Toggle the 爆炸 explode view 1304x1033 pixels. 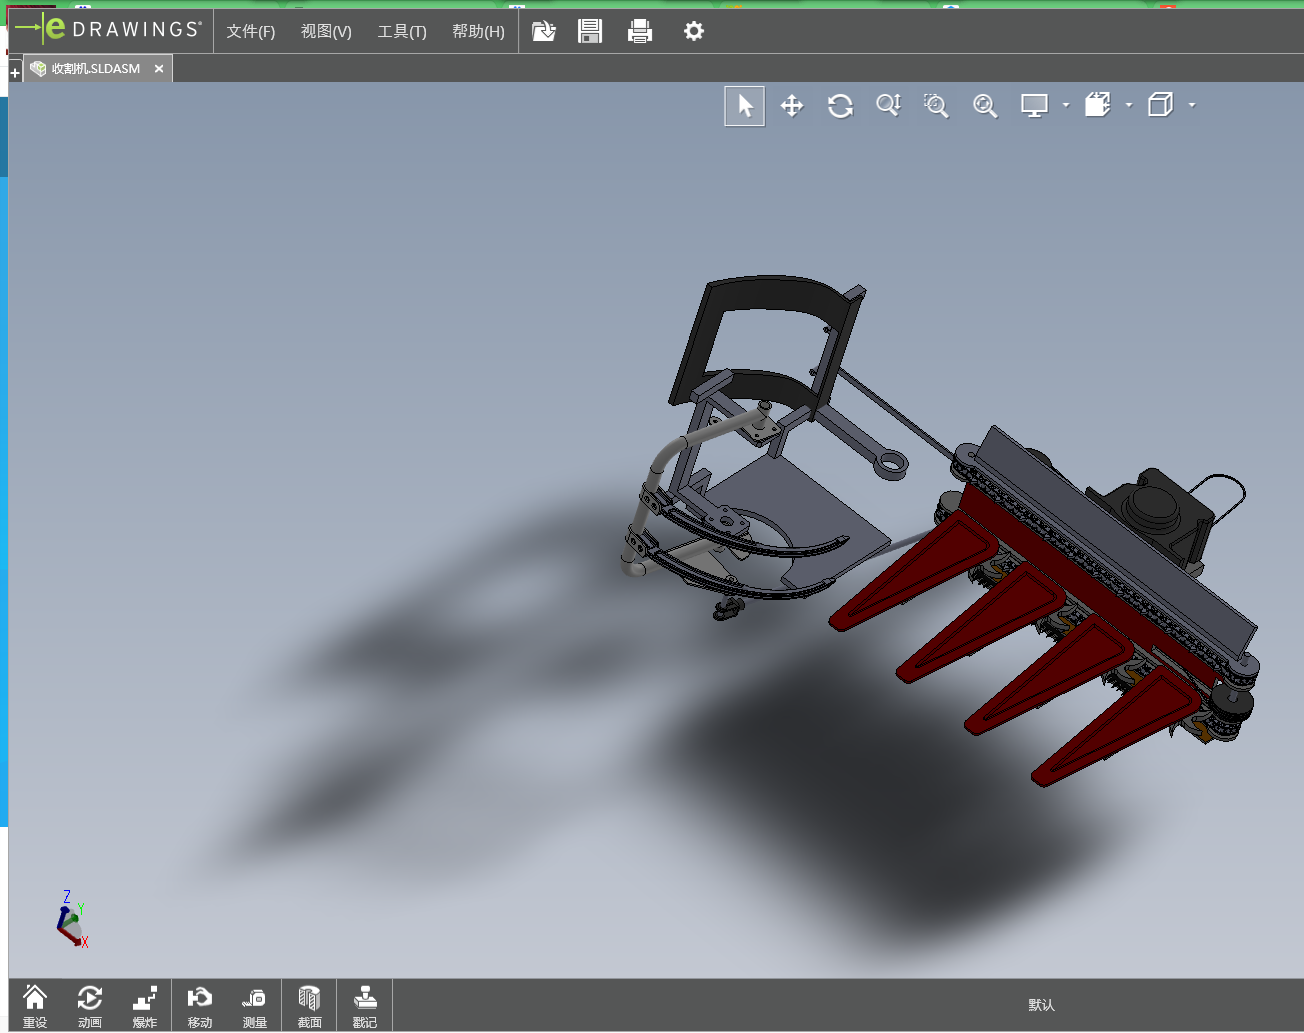145,1005
